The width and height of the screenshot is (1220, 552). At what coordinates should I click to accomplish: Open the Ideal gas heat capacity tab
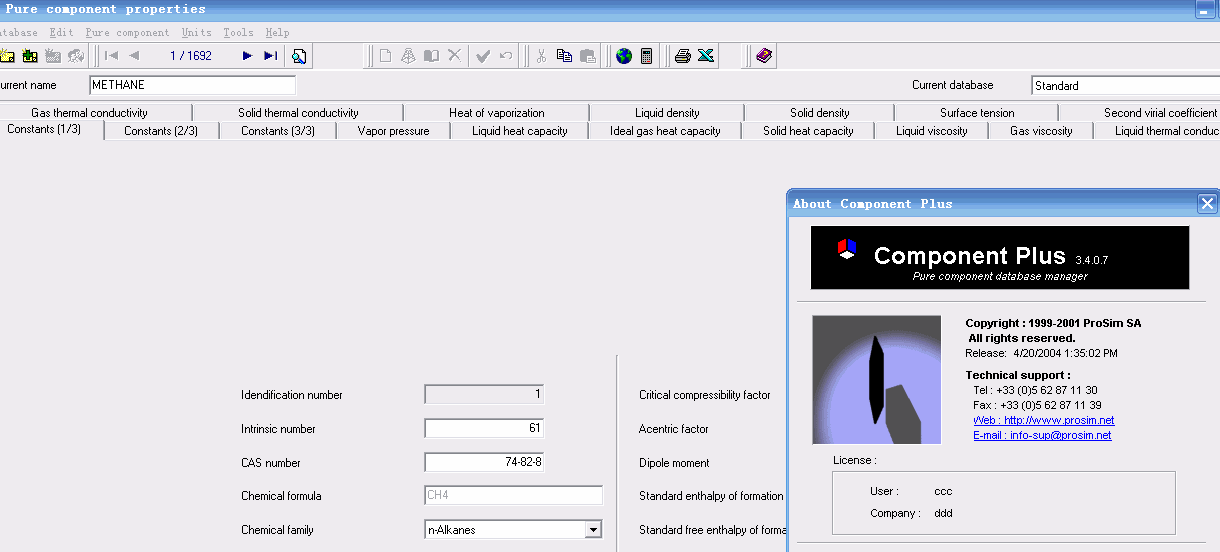point(665,131)
